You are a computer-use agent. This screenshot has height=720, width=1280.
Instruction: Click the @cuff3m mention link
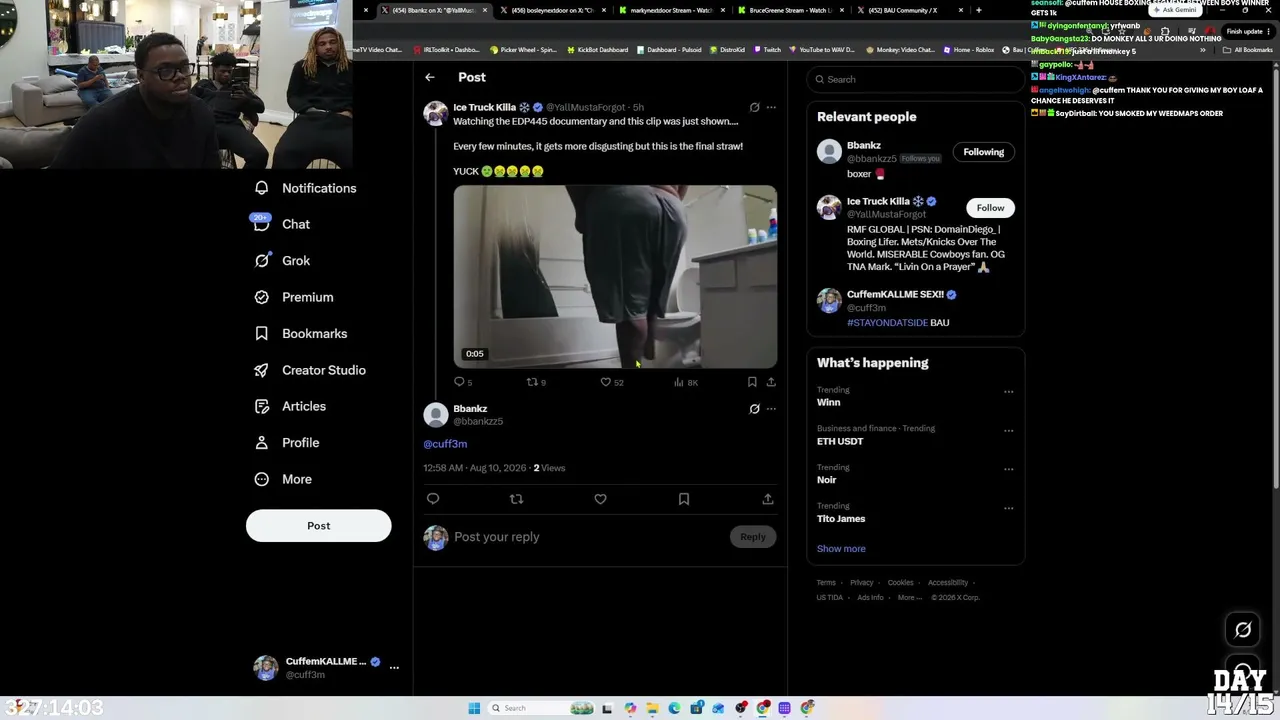coord(445,444)
